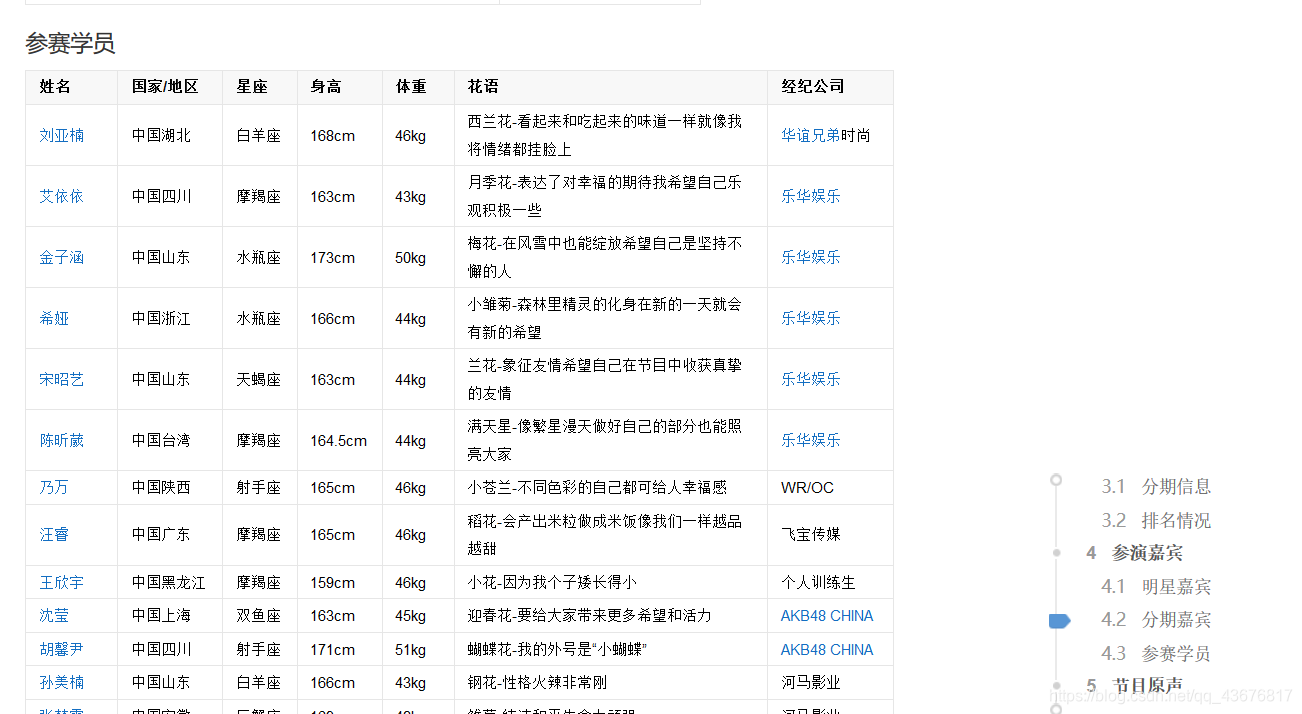
Task: Open the 宋昭艺 contestant page
Action: 62,379
